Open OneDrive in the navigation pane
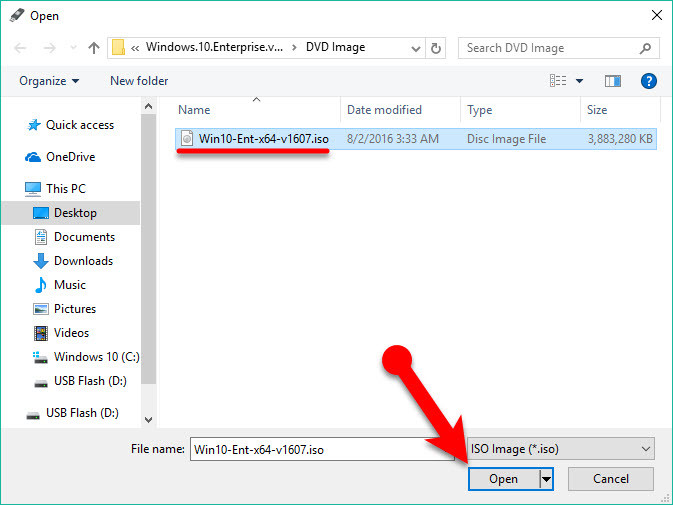Viewport: 673px width, 505px height. click(x=70, y=157)
